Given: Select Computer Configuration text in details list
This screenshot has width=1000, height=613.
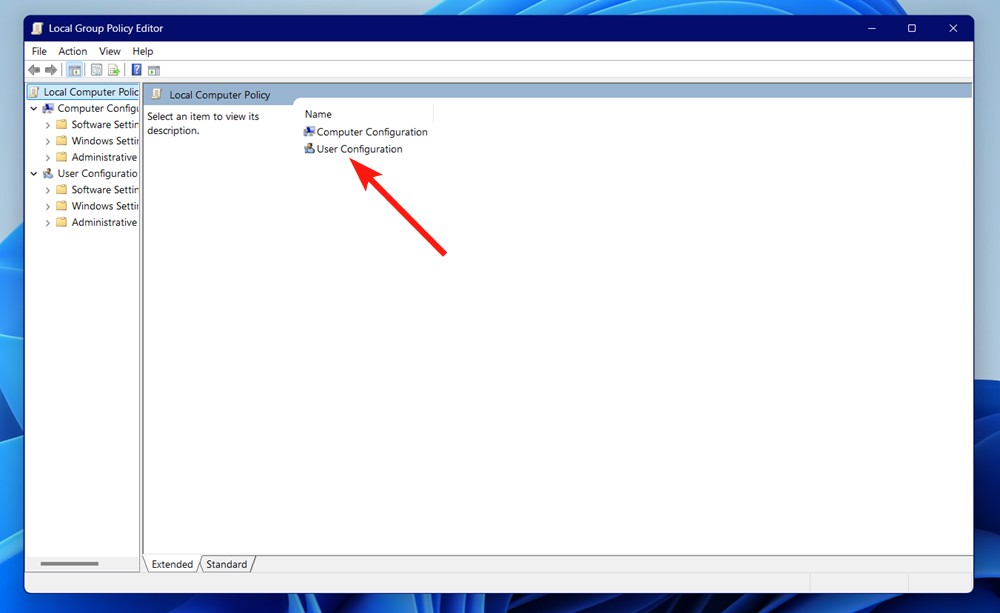Looking at the screenshot, I should coord(372,131).
